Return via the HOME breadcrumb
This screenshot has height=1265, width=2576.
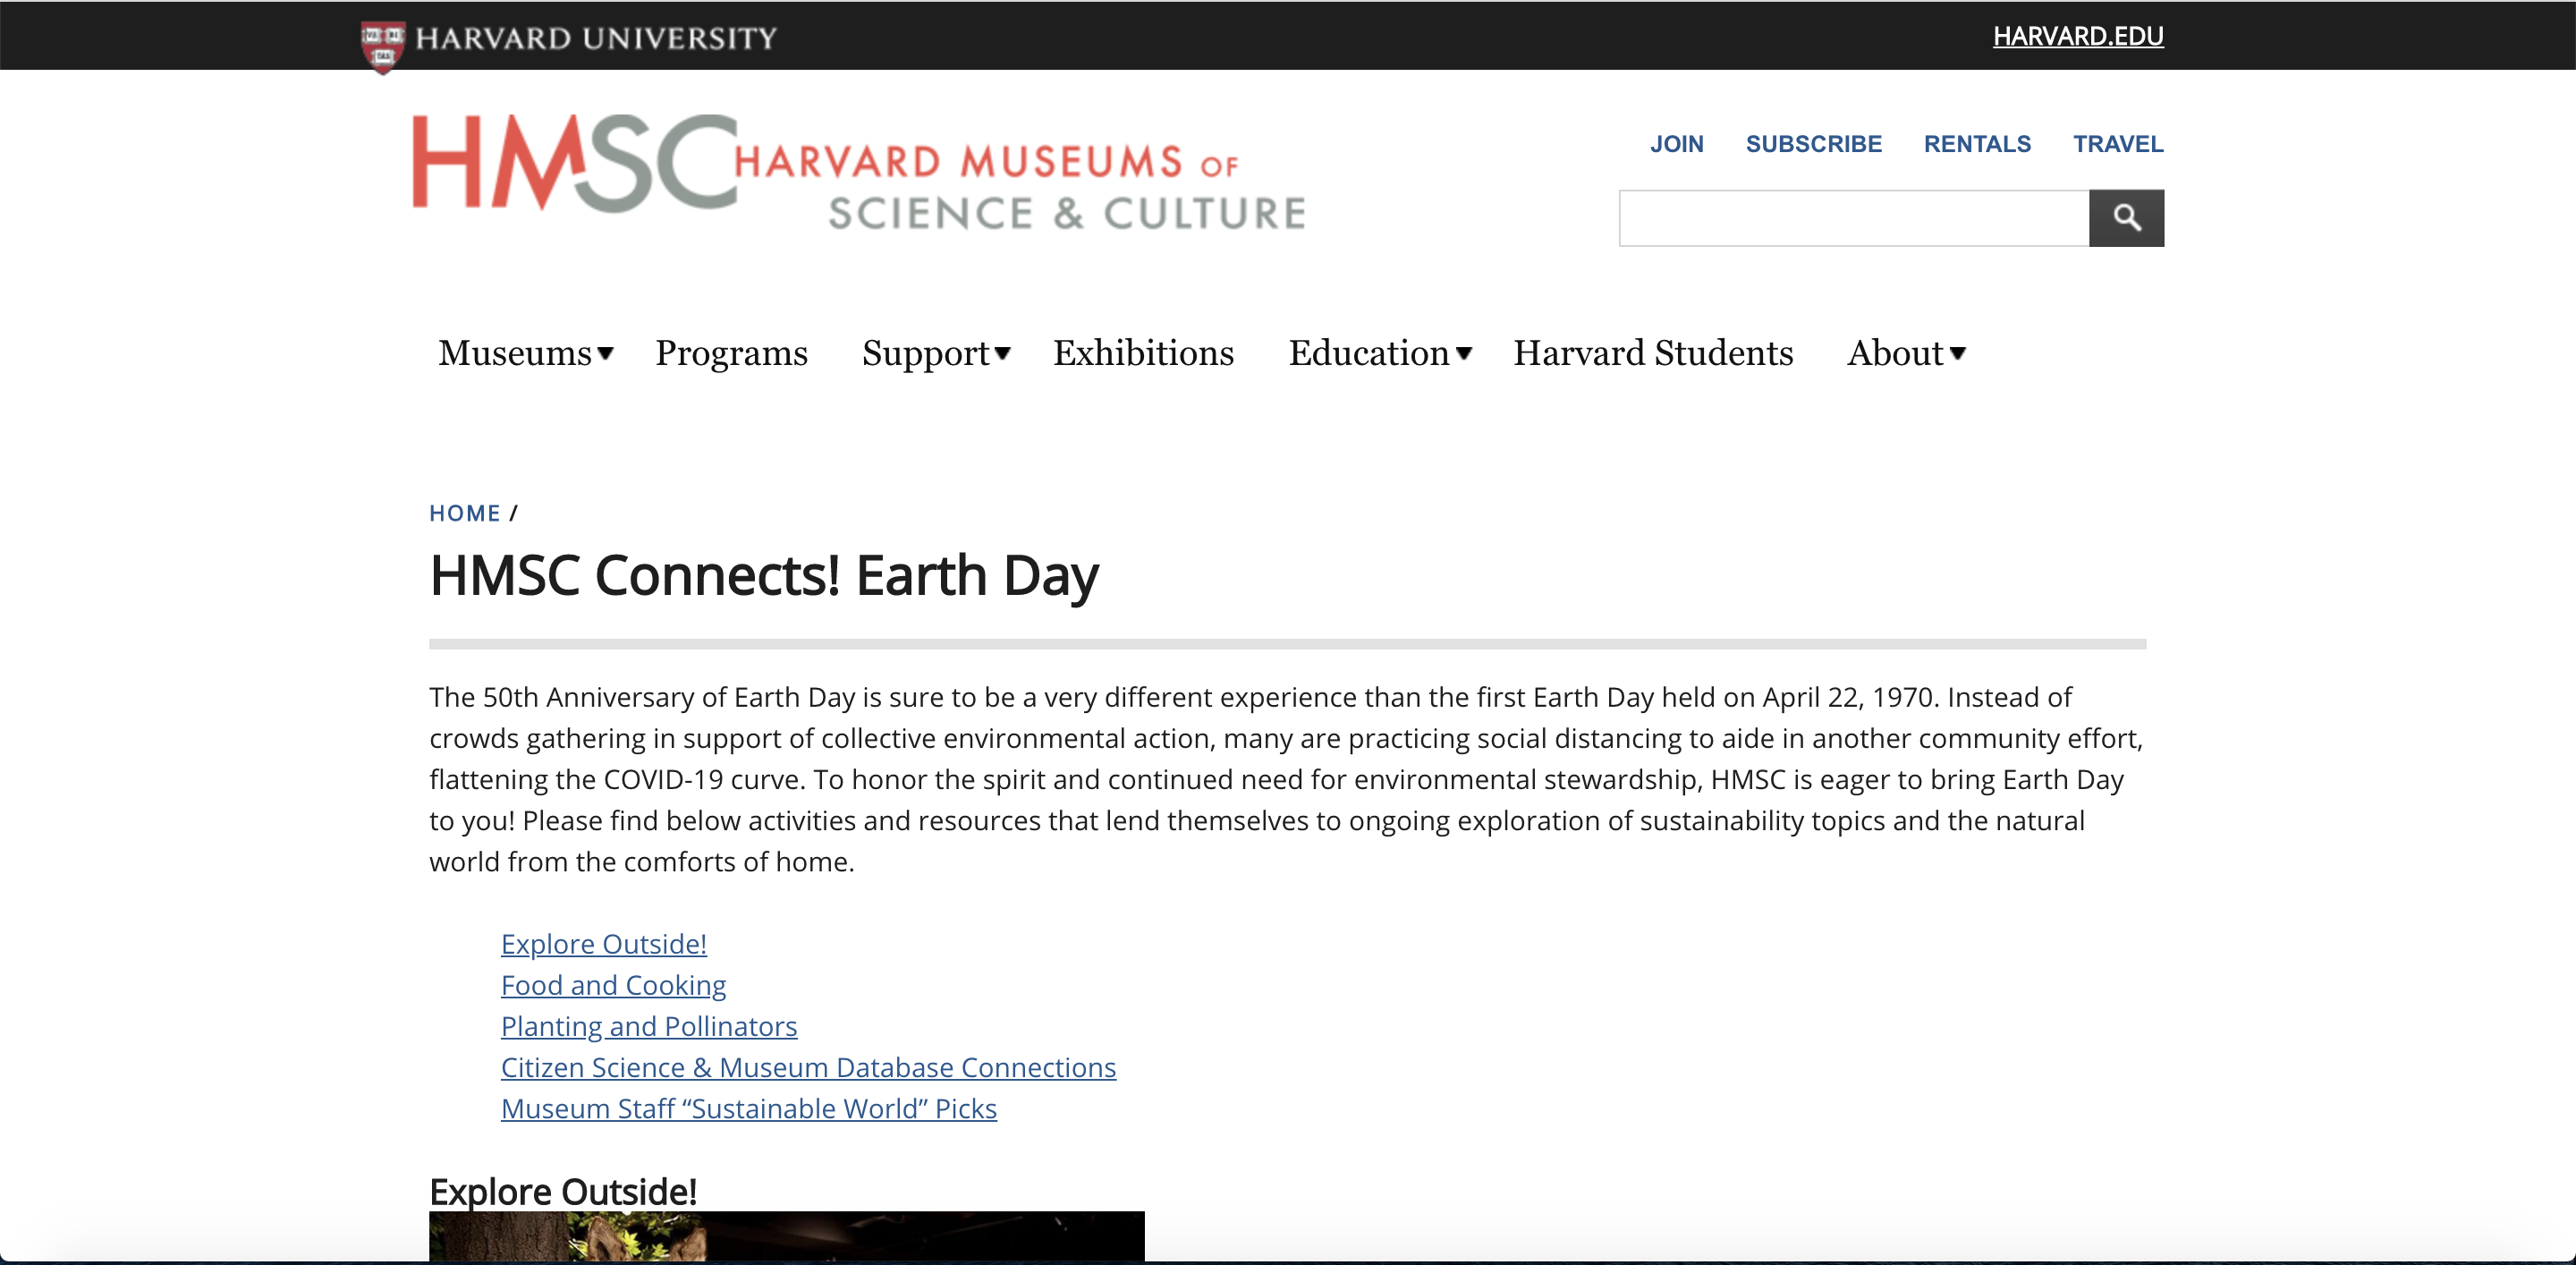pyautogui.click(x=465, y=513)
